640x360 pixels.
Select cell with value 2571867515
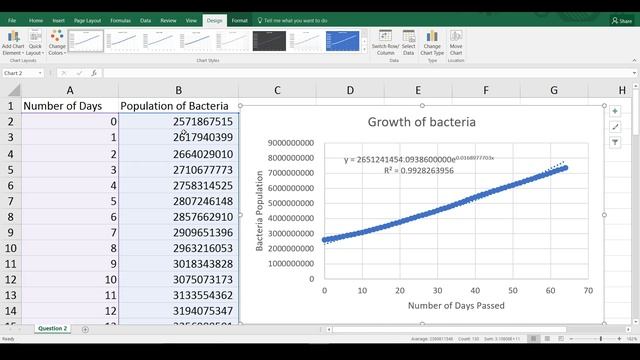click(x=178, y=122)
